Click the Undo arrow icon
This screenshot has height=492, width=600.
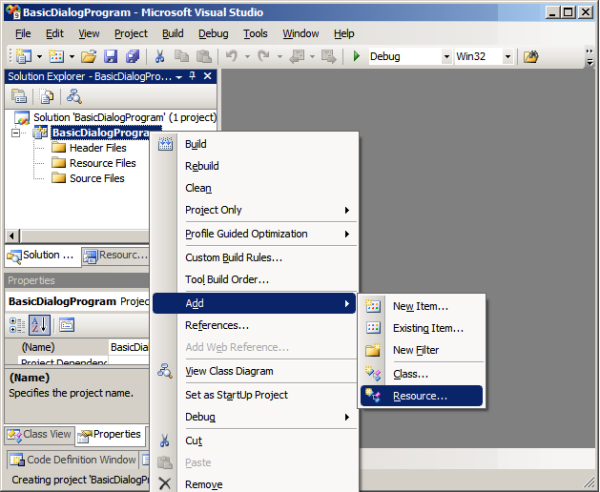click(232, 56)
